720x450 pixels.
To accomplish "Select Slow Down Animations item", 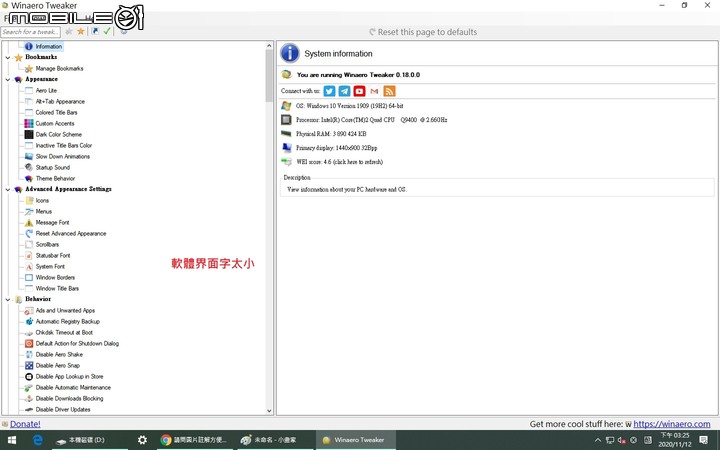I will pyautogui.click(x=63, y=157).
